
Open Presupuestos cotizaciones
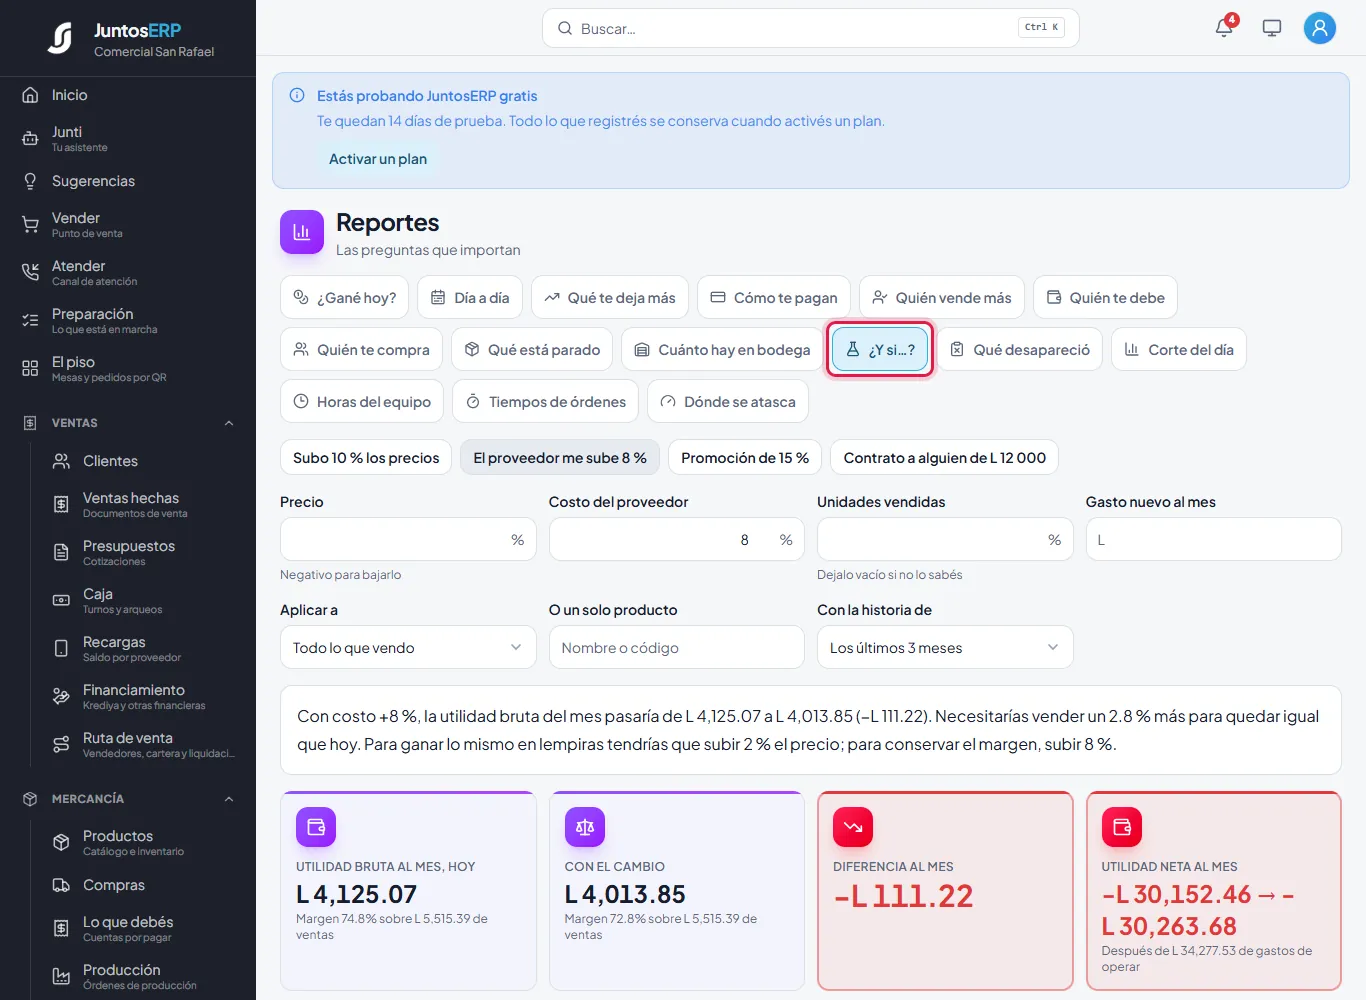coord(144,553)
